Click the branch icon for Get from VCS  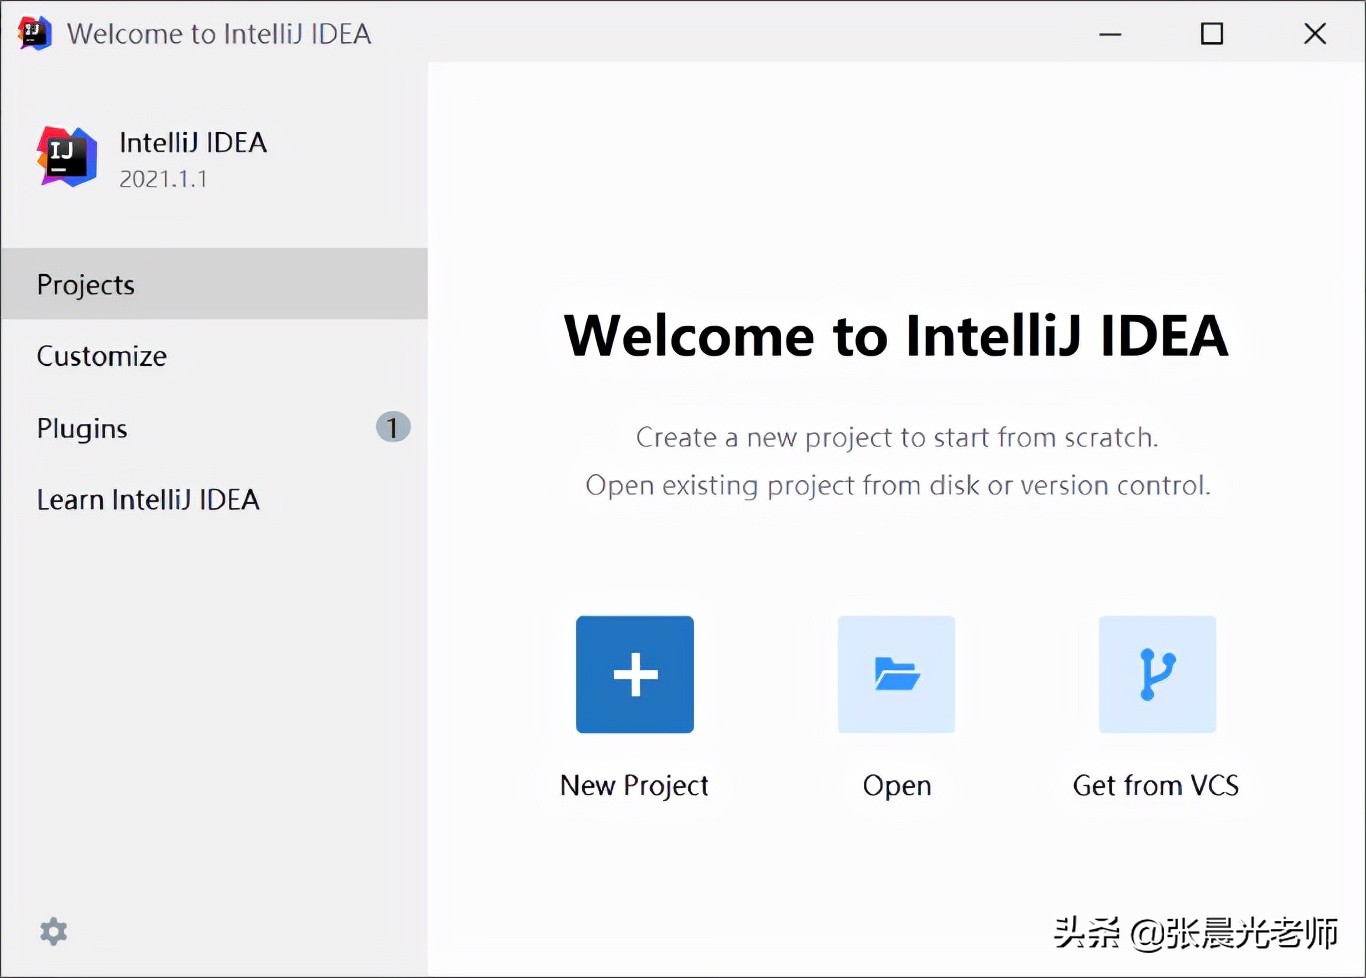tap(1157, 674)
